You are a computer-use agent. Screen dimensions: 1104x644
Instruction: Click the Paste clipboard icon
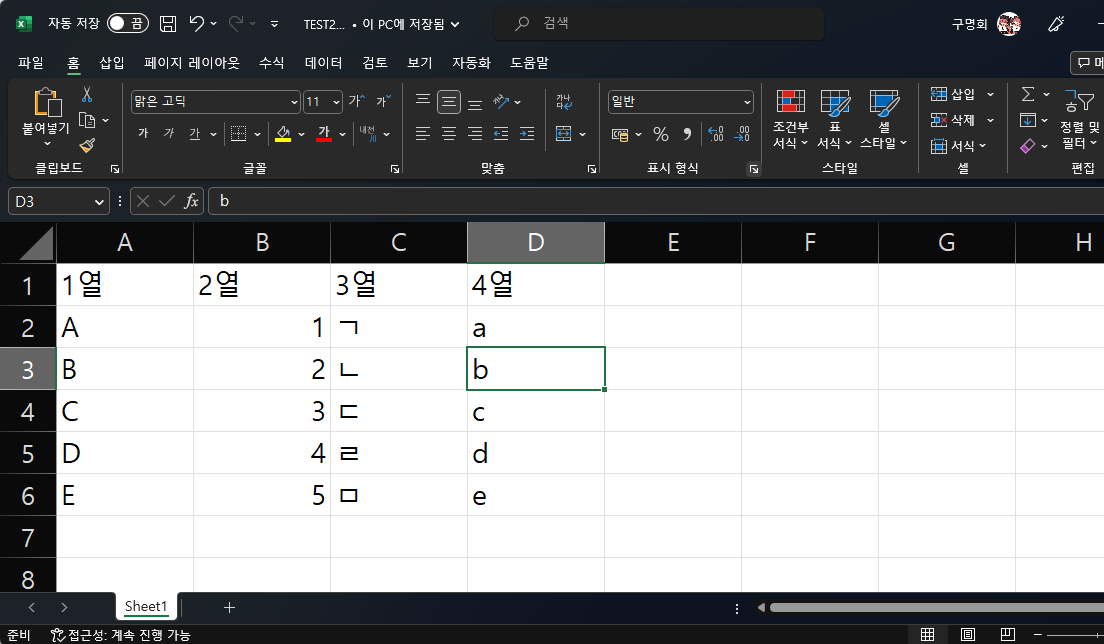click(x=47, y=102)
